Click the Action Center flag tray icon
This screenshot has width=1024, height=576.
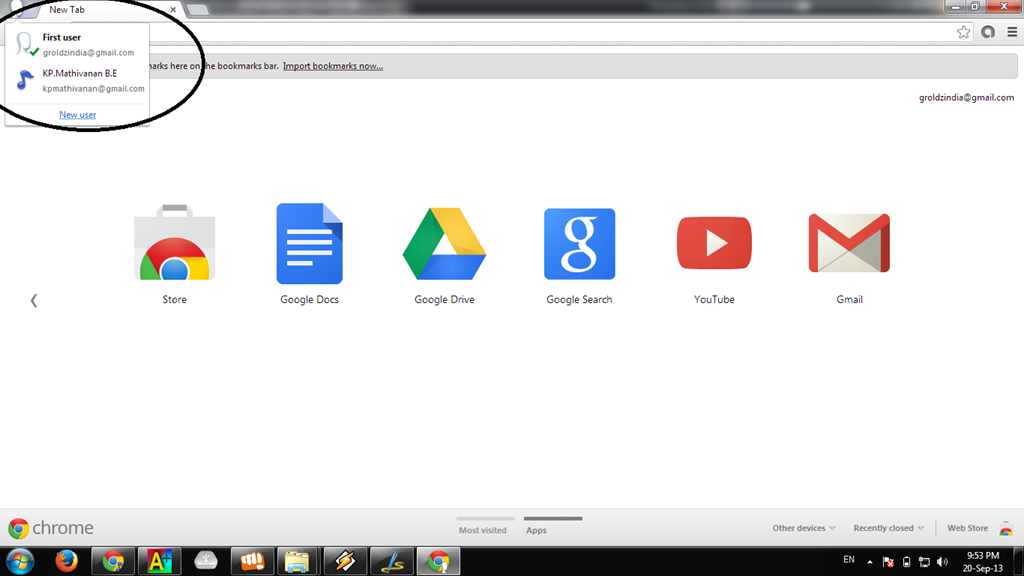point(888,562)
